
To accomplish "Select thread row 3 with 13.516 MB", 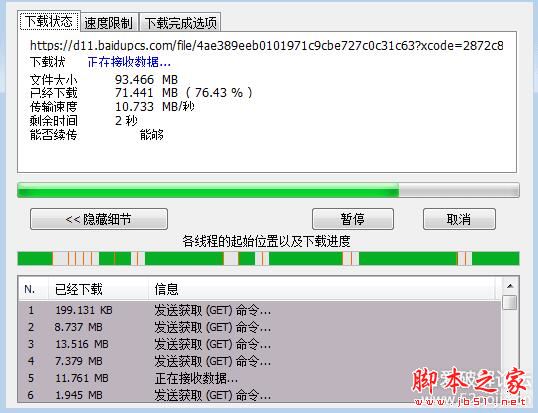I will click(x=260, y=344).
